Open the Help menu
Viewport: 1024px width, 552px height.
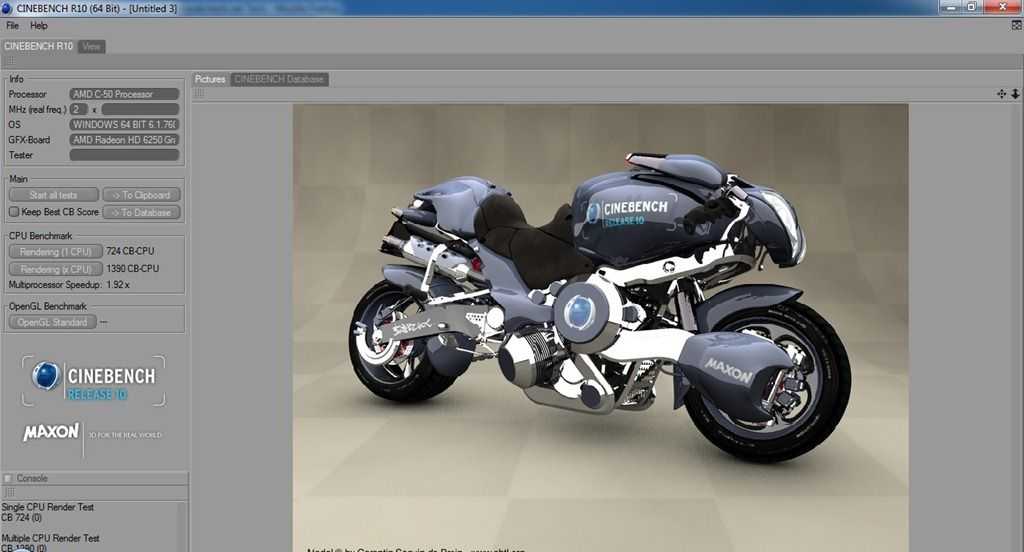39,25
